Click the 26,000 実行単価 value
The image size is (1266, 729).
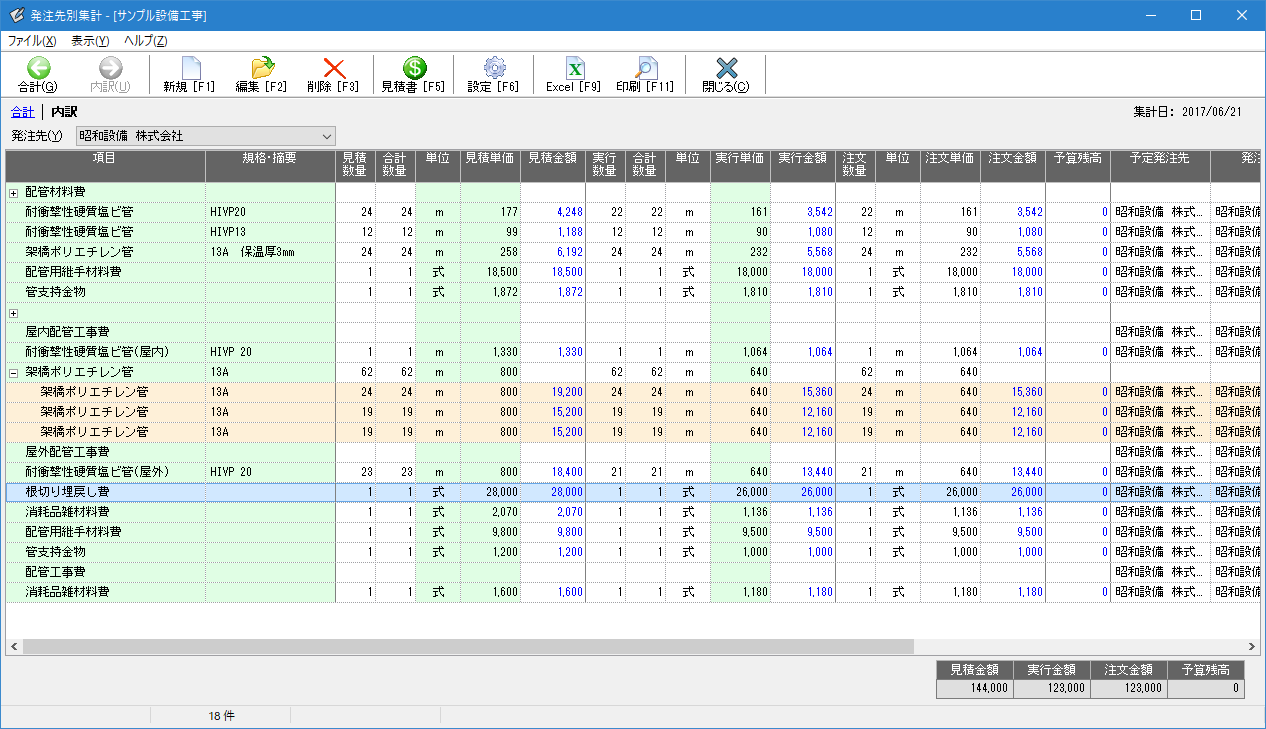point(750,492)
